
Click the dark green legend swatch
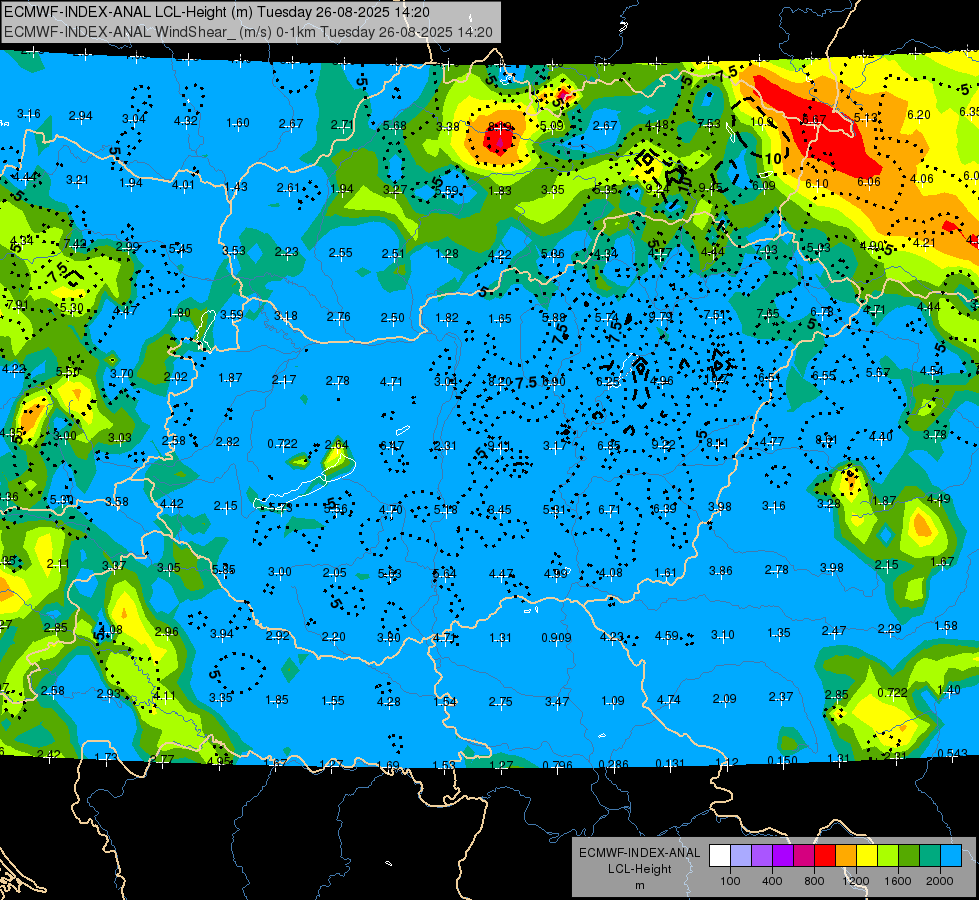[909, 856]
